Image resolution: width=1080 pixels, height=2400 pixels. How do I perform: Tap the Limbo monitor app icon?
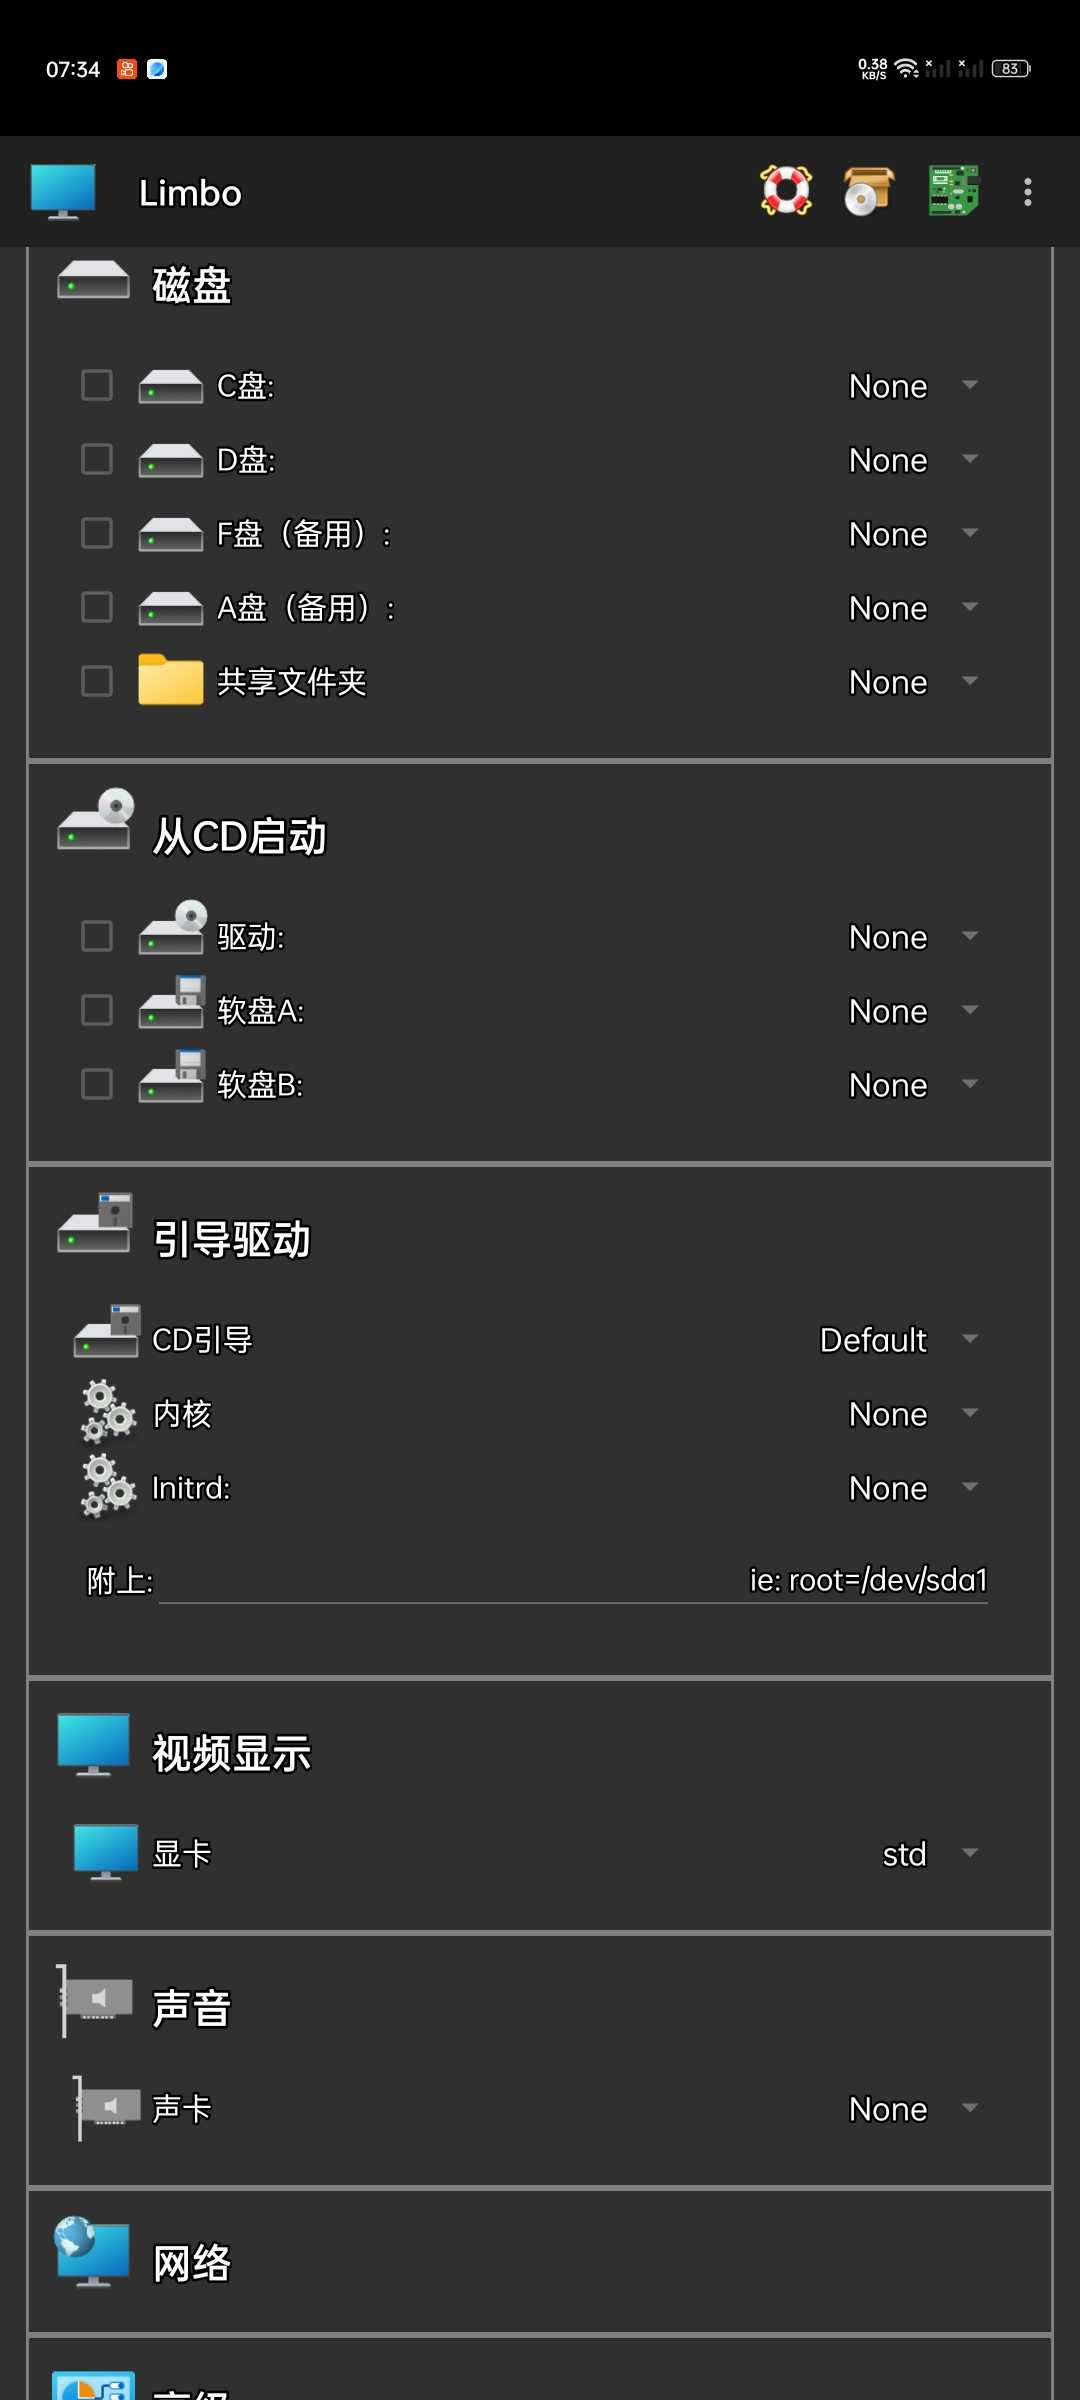click(63, 192)
